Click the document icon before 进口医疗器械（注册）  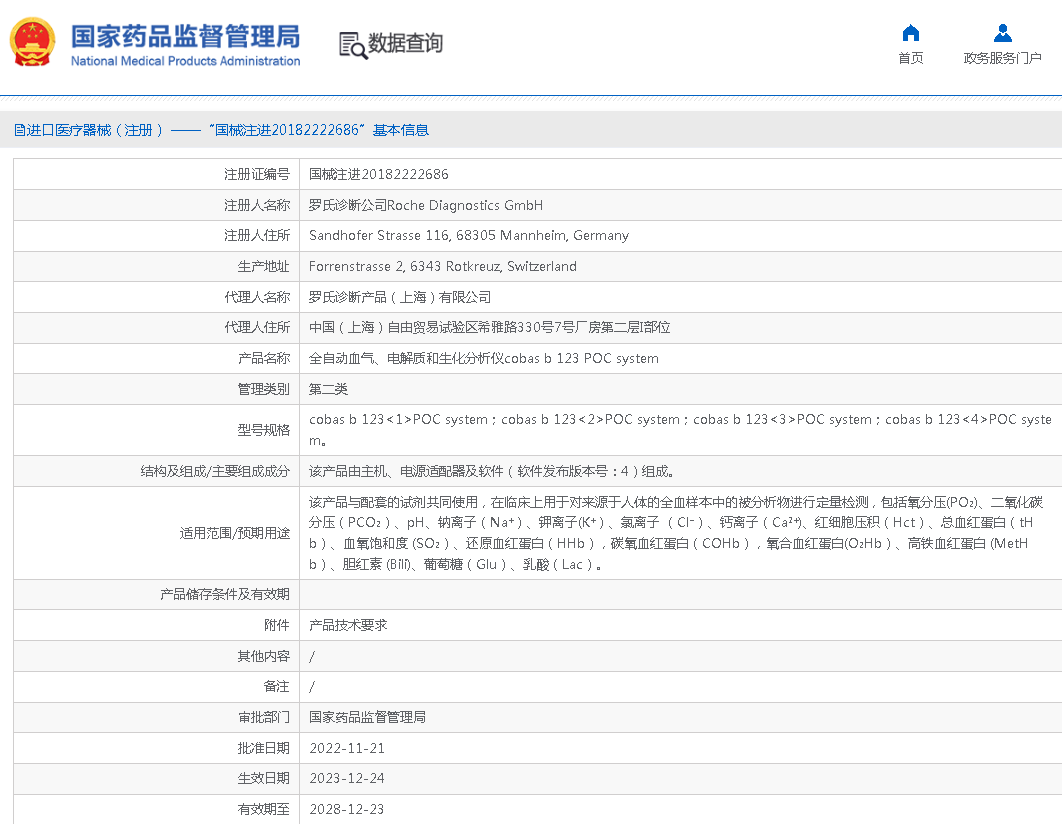tap(18, 130)
